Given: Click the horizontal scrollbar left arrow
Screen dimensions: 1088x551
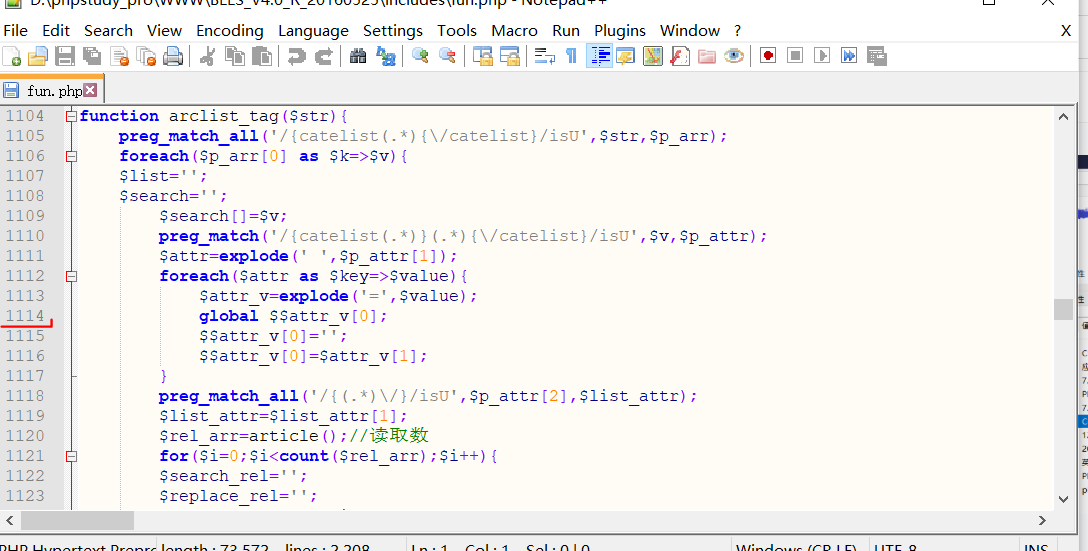Looking at the screenshot, I should [x=10, y=520].
